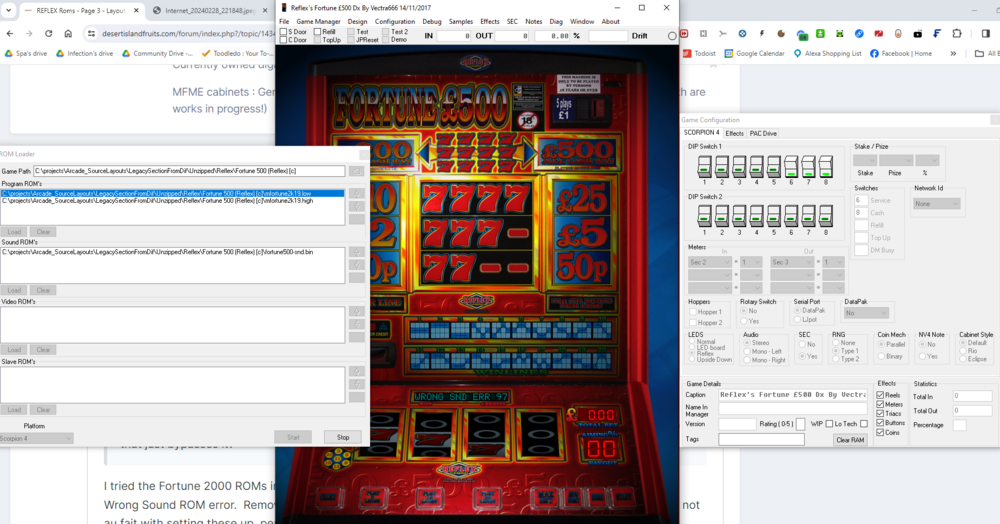Click the TV-shaped extension icon
This screenshot has width=1000, height=524.
point(918,33)
